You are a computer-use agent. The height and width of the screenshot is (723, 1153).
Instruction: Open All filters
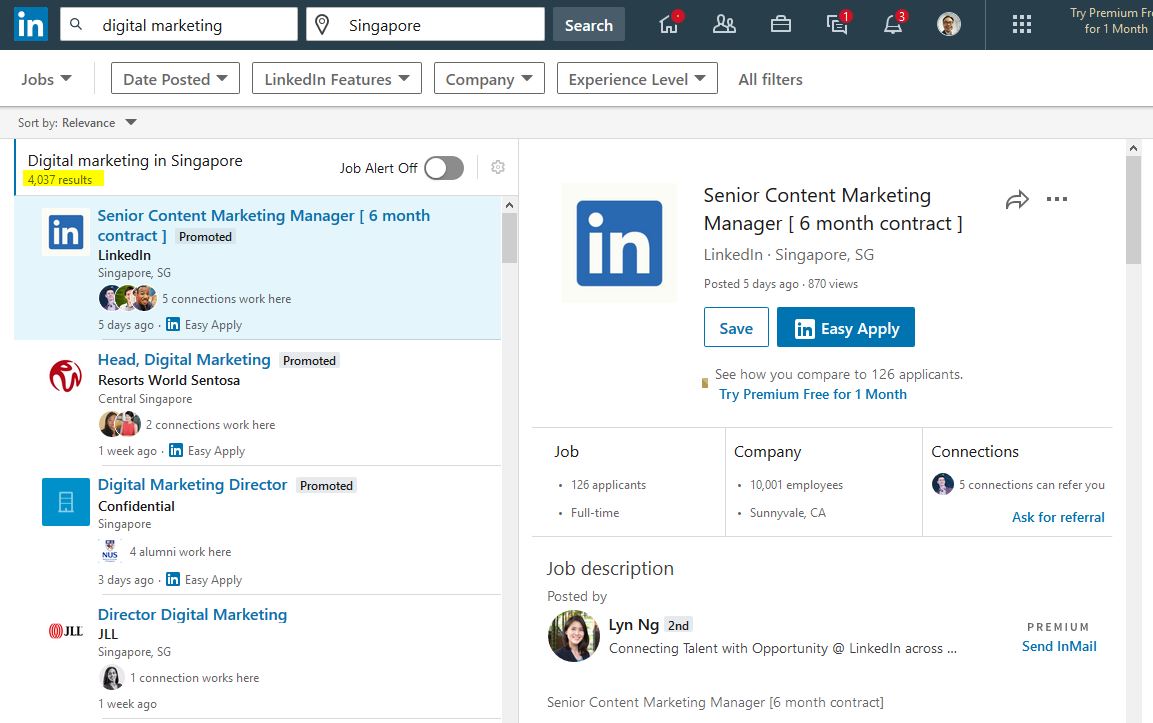[x=770, y=79]
